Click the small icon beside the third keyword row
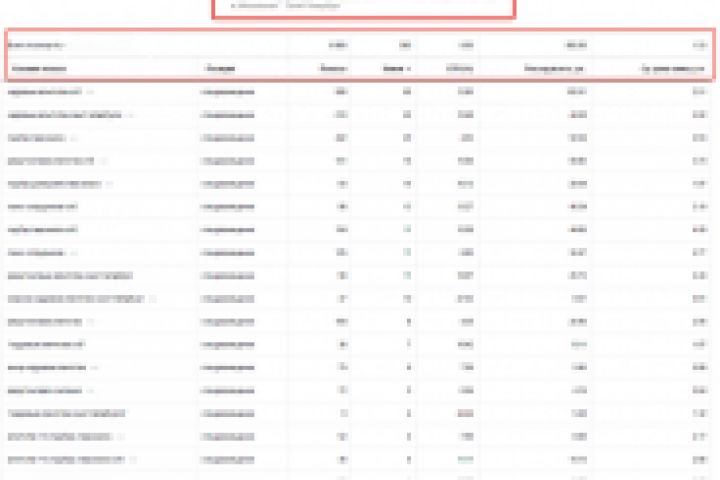The height and width of the screenshot is (480, 720). [74, 138]
